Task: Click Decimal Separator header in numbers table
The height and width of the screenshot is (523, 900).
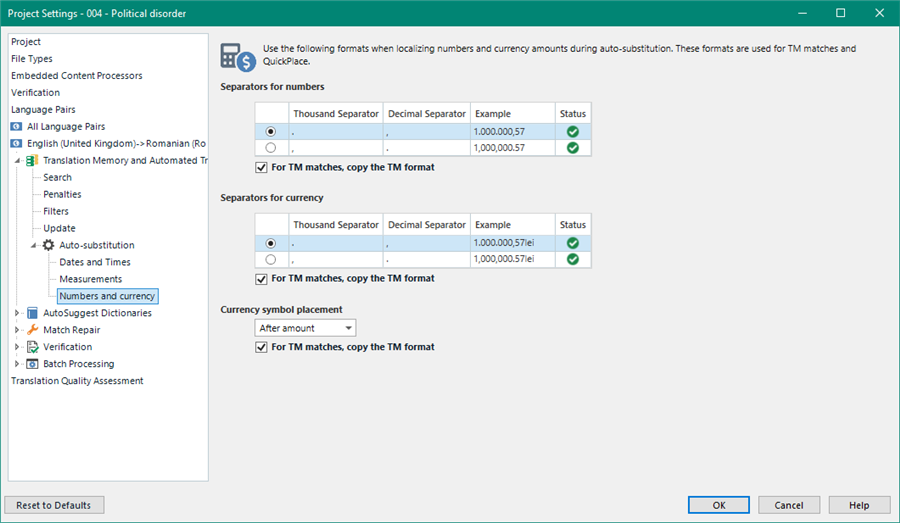Action: click(x=426, y=114)
